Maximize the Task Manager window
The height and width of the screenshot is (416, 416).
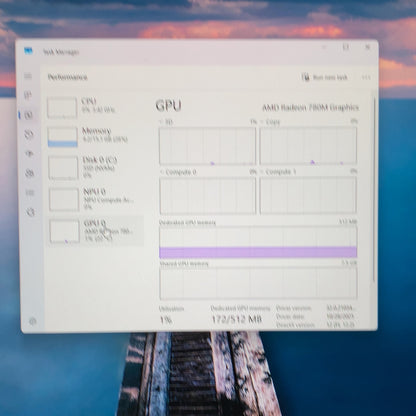tap(346, 47)
